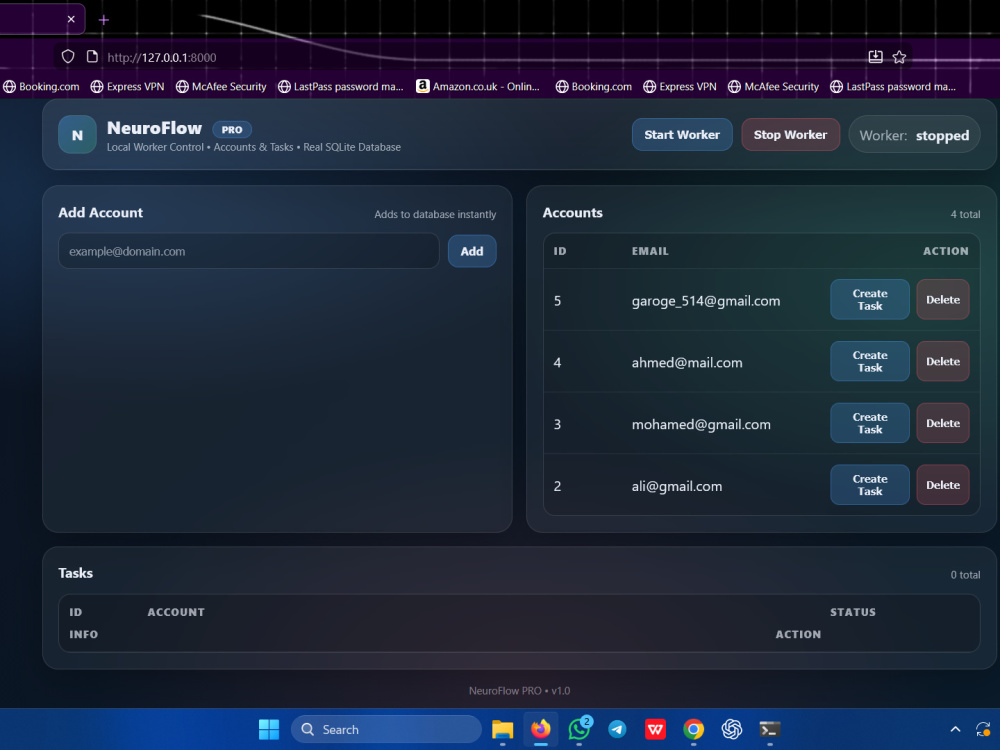Create Task for ahmed@mail.com
The width and height of the screenshot is (1000, 750).
point(870,361)
